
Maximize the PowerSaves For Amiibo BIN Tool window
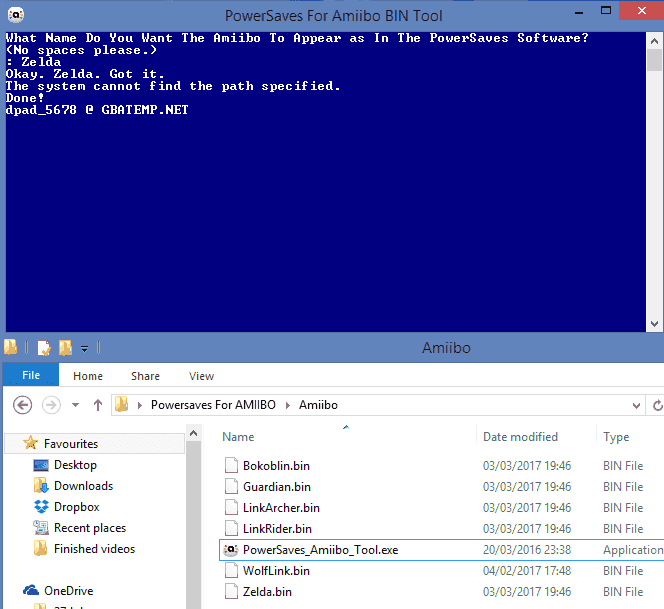(x=606, y=11)
